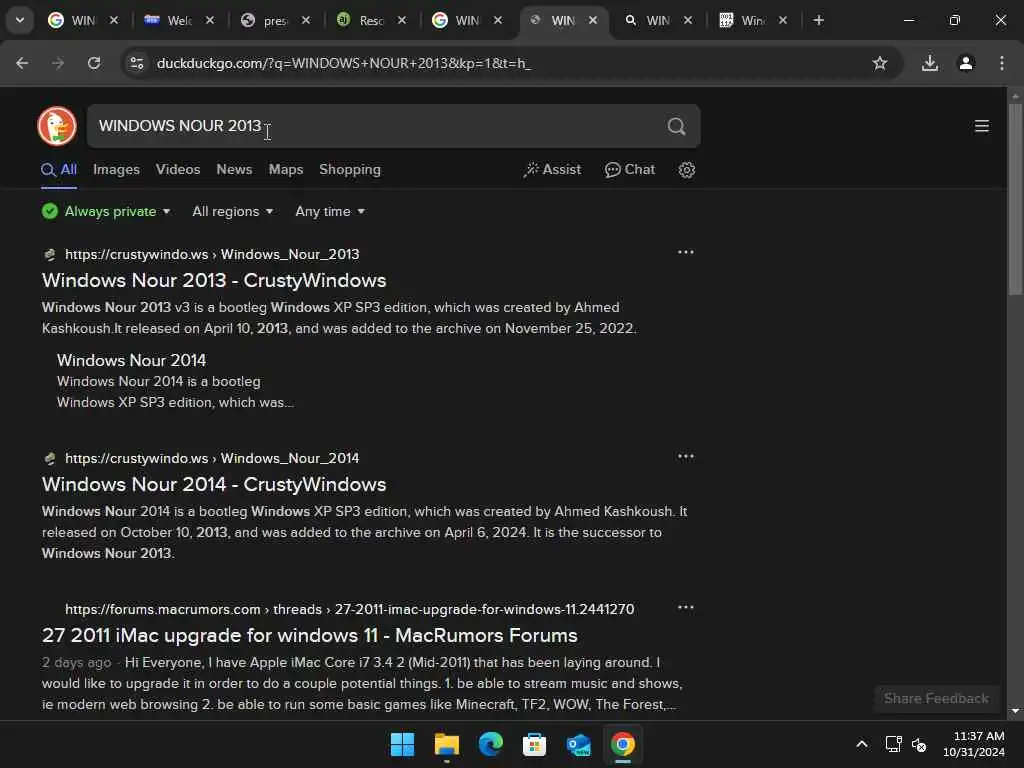This screenshot has height=768, width=1024.
Task: Click the Chrome address bar URL
Action: (344, 63)
